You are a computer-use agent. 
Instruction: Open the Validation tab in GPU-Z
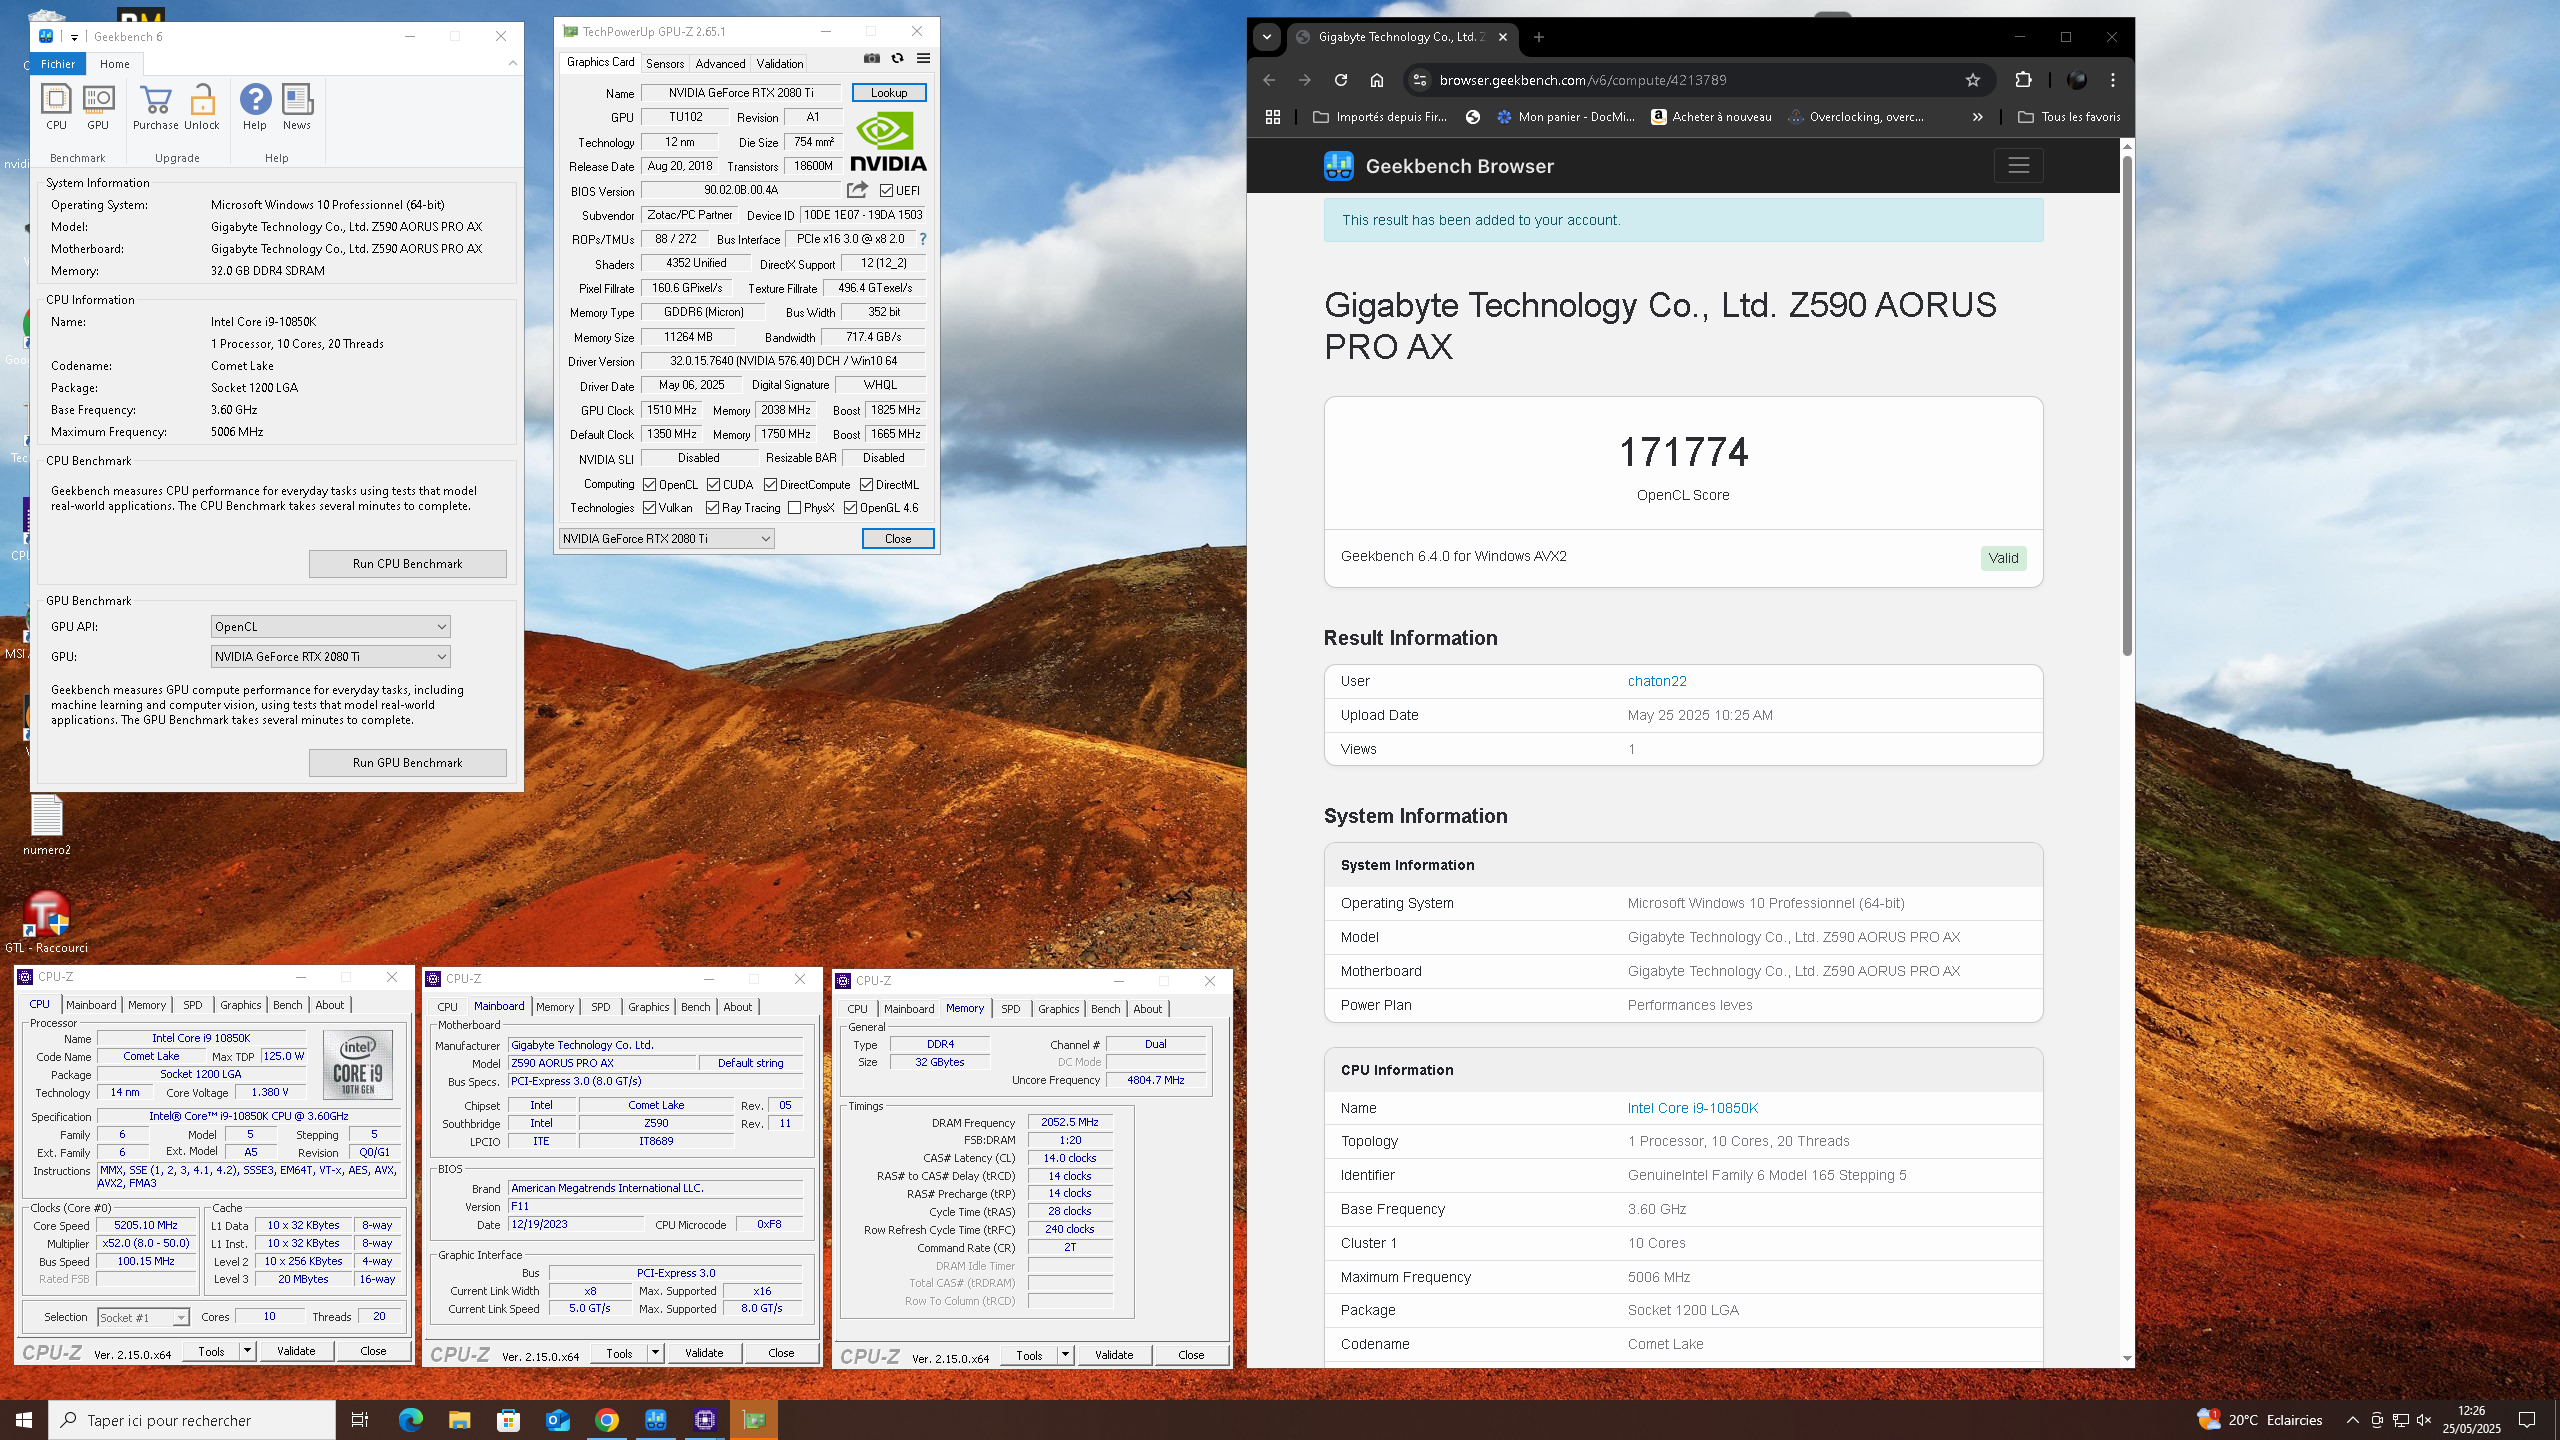coord(780,64)
